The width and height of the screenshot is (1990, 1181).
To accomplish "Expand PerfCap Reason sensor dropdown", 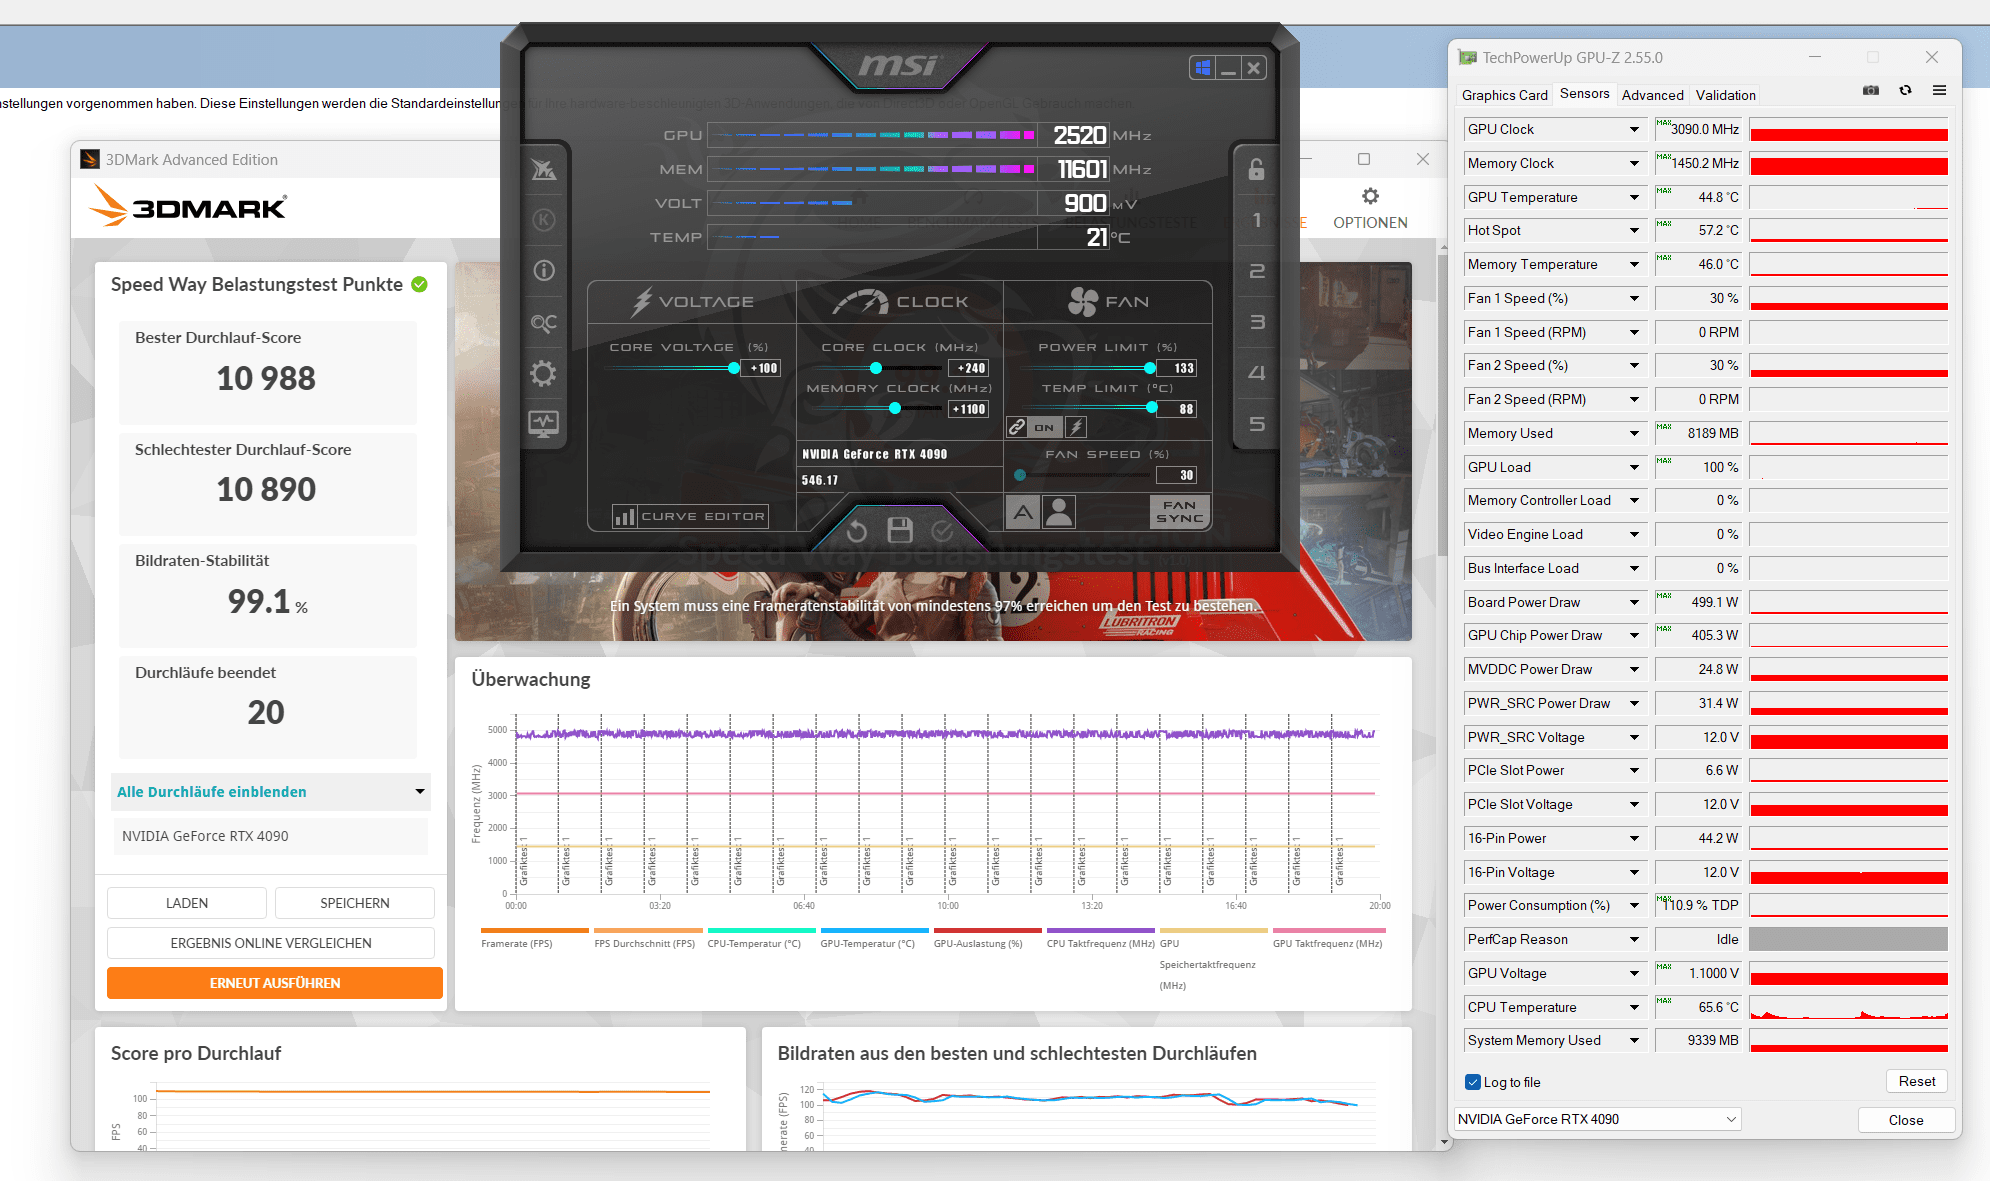I will click(1634, 939).
